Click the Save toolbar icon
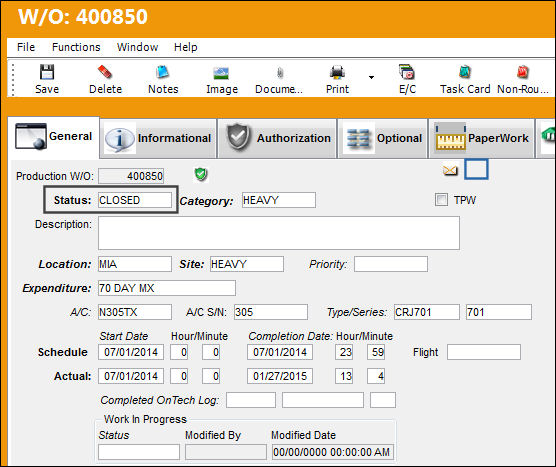This screenshot has width=556, height=467. click(x=47, y=72)
